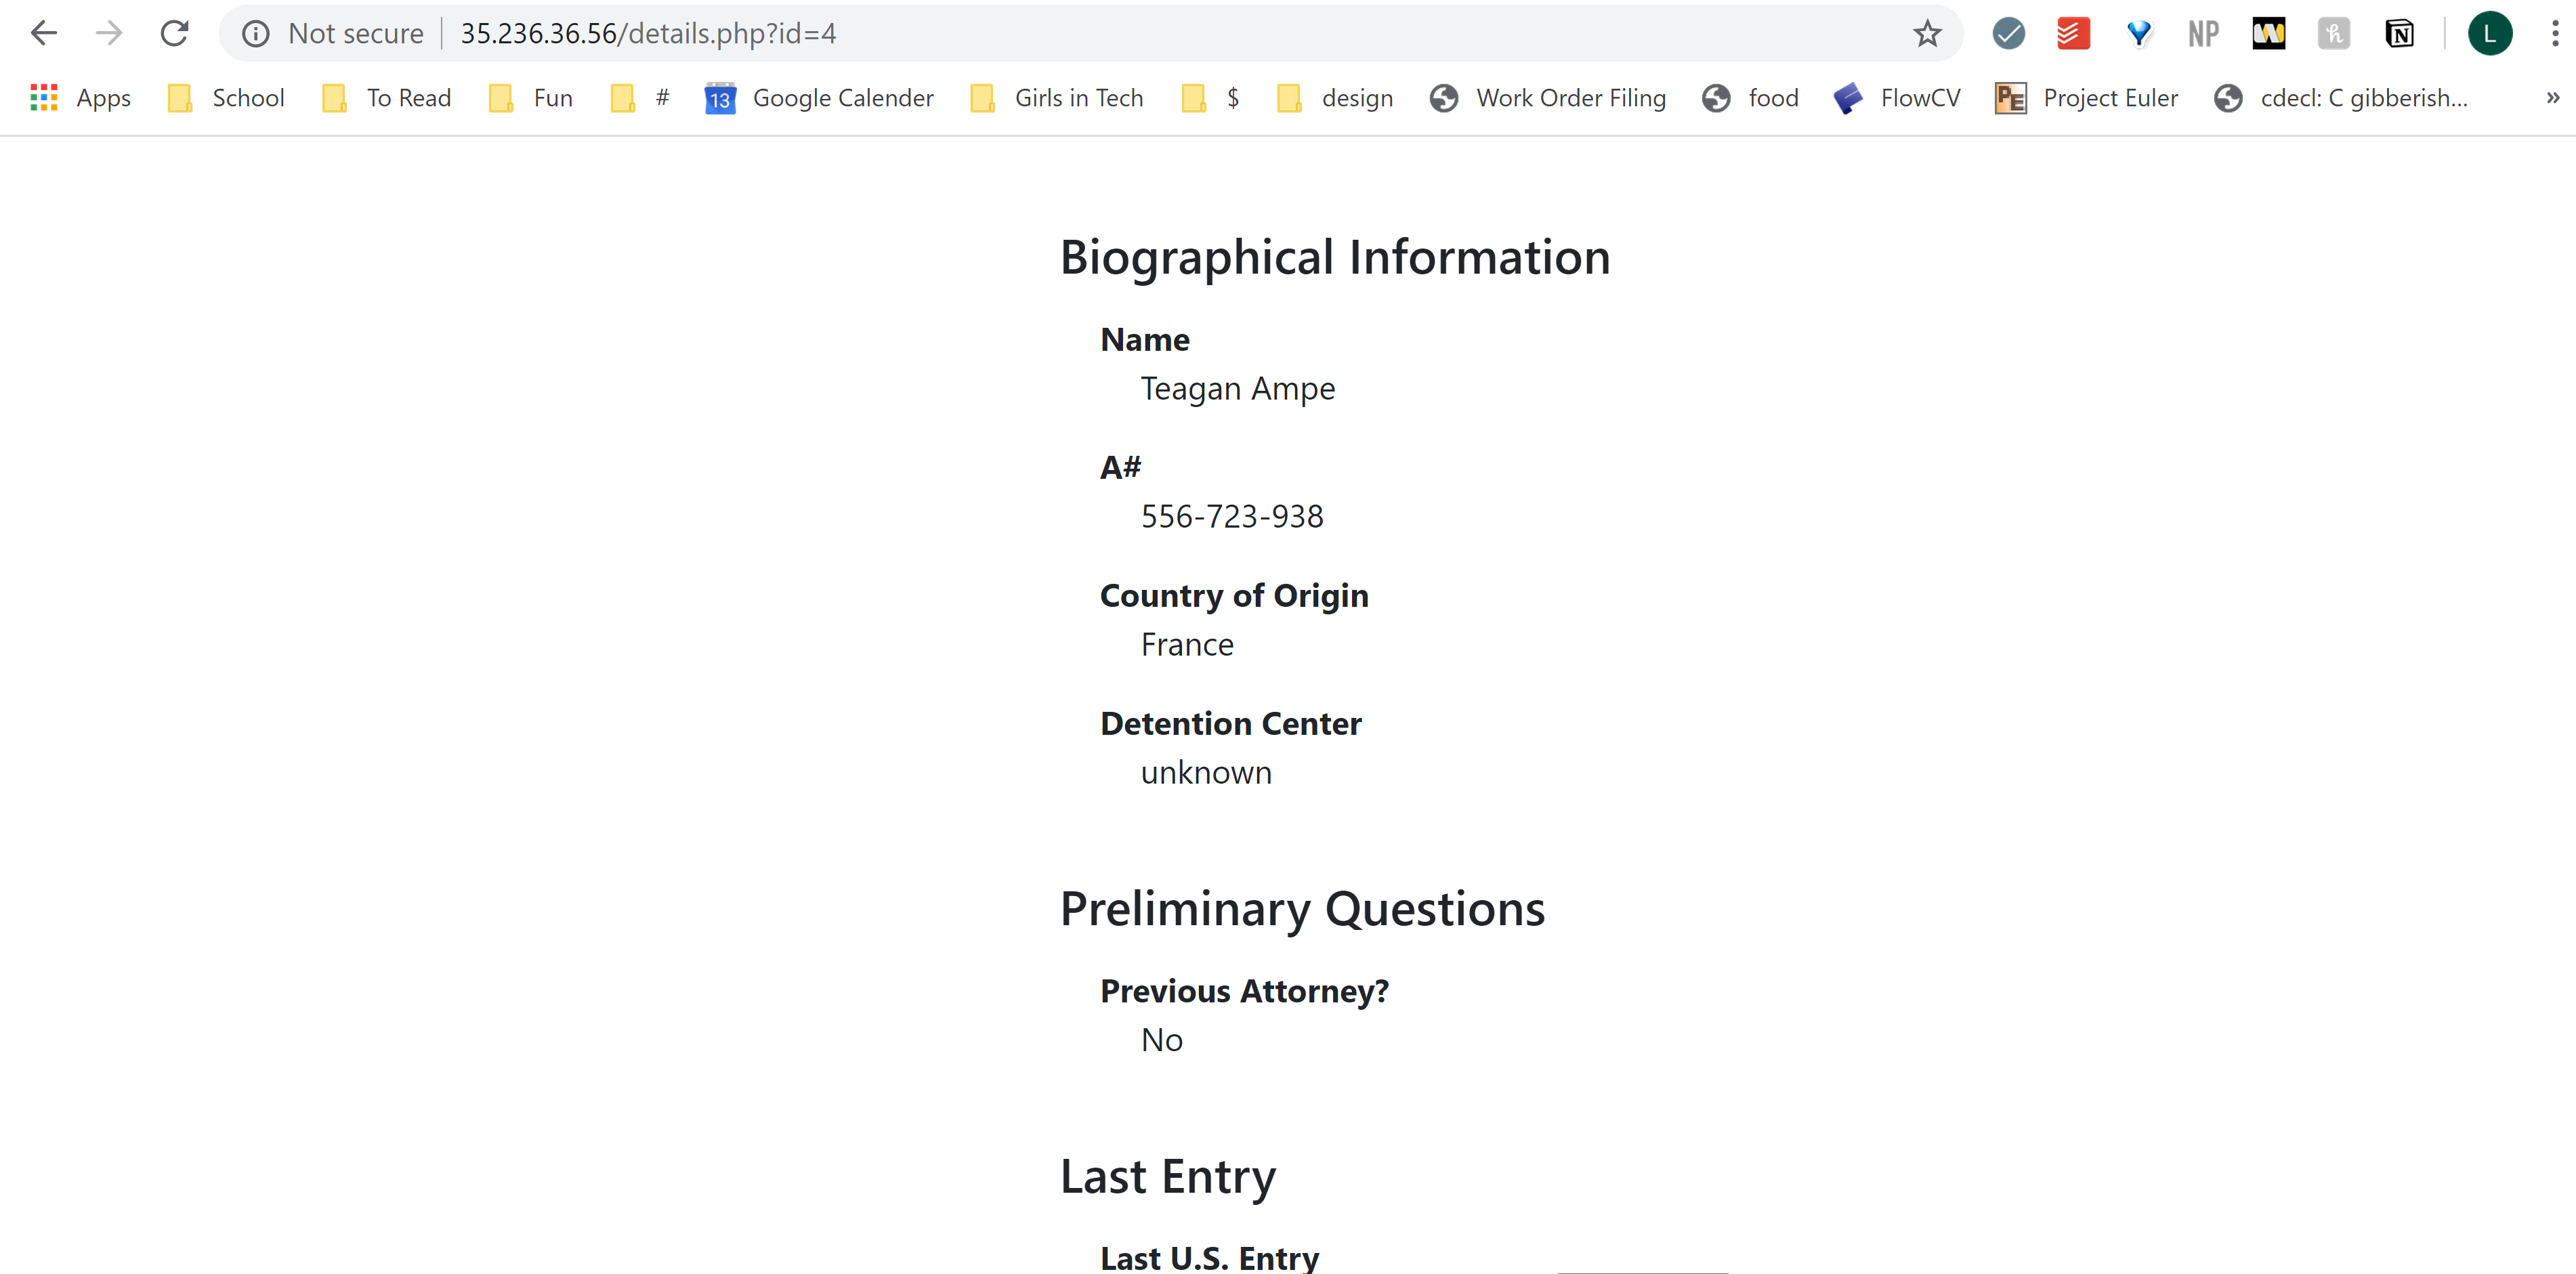This screenshot has width=2576, height=1274.
Task: Click the blue checkmark extension icon
Action: pos(2008,34)
